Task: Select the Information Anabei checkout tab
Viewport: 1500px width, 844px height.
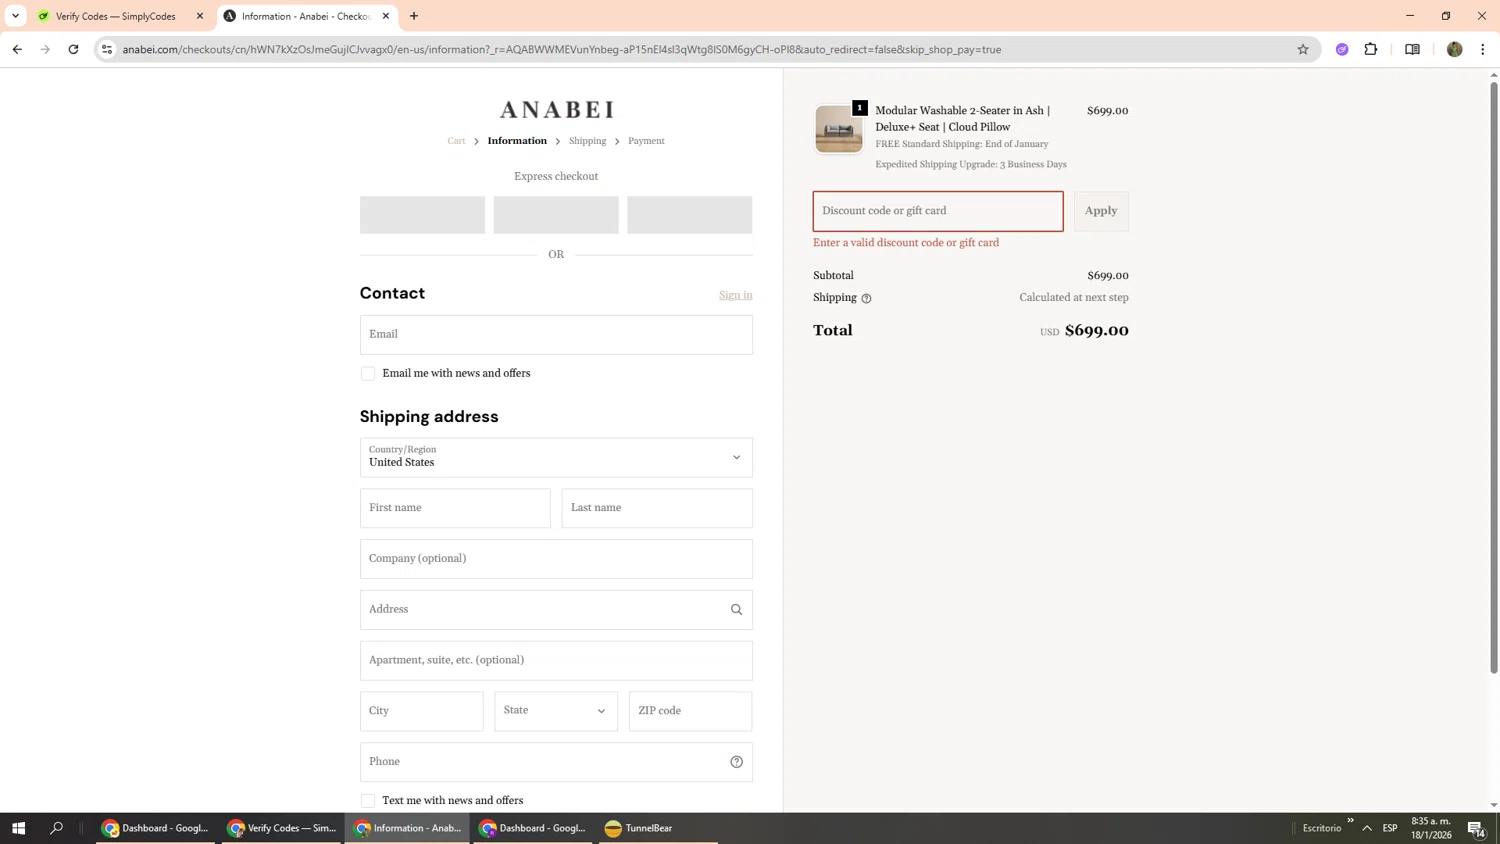Action: click(x=305, y=16)
